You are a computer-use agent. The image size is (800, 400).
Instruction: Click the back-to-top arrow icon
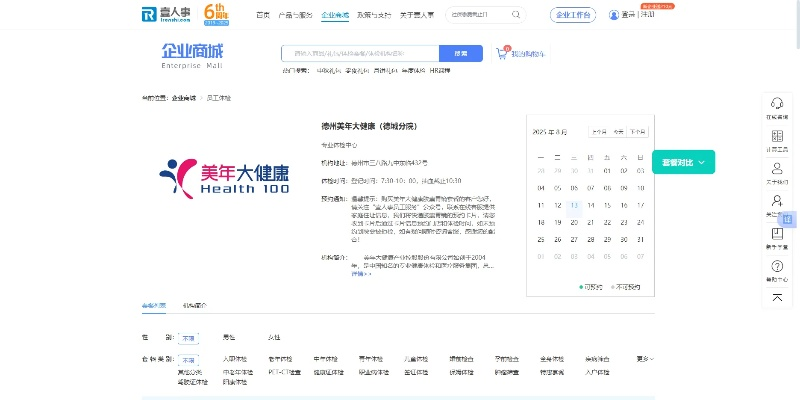coord(776,297)
